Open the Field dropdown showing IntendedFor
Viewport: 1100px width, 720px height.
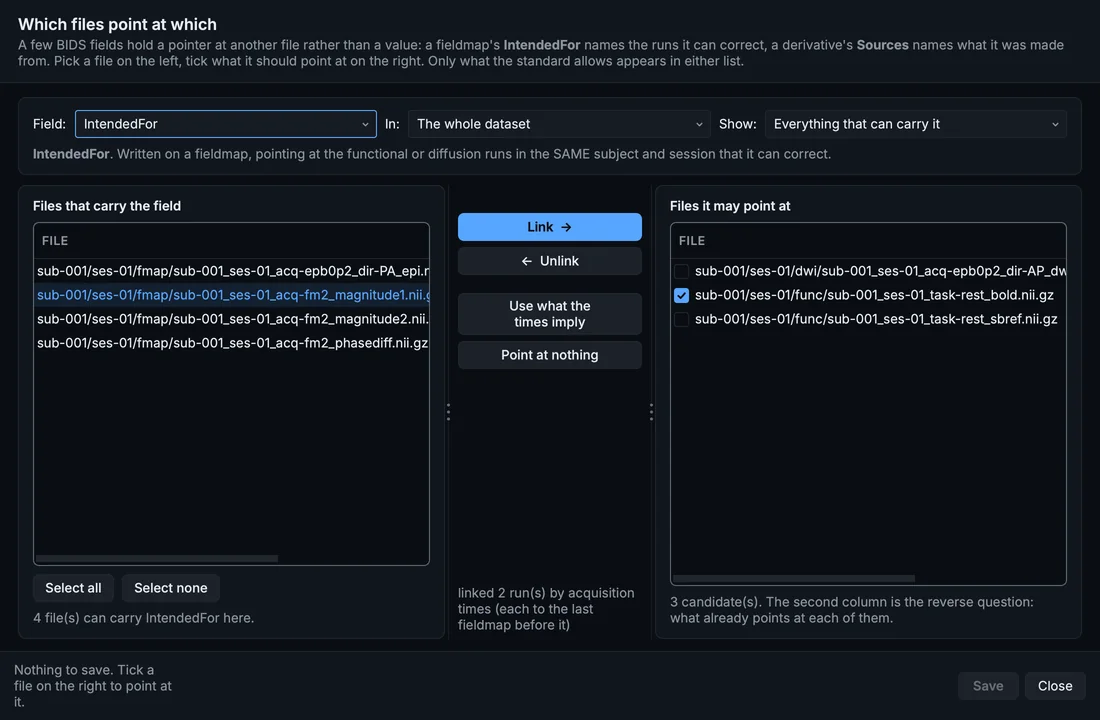click(225, 124)
